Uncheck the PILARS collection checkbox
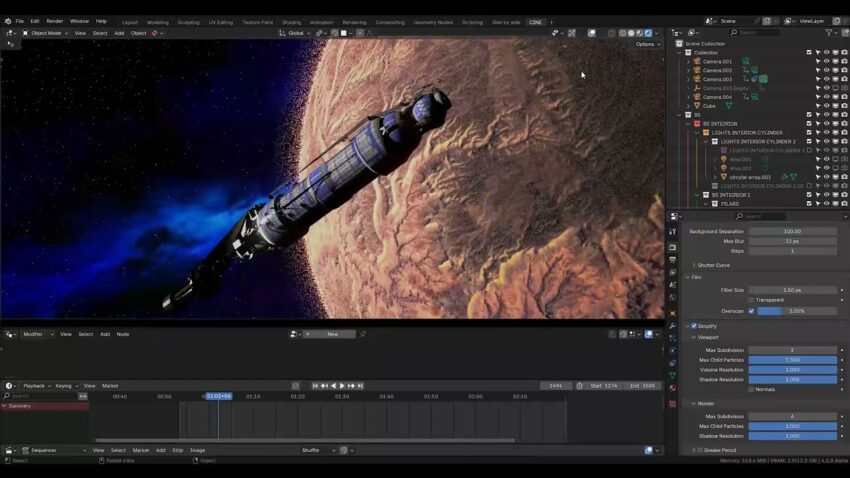 809,204
